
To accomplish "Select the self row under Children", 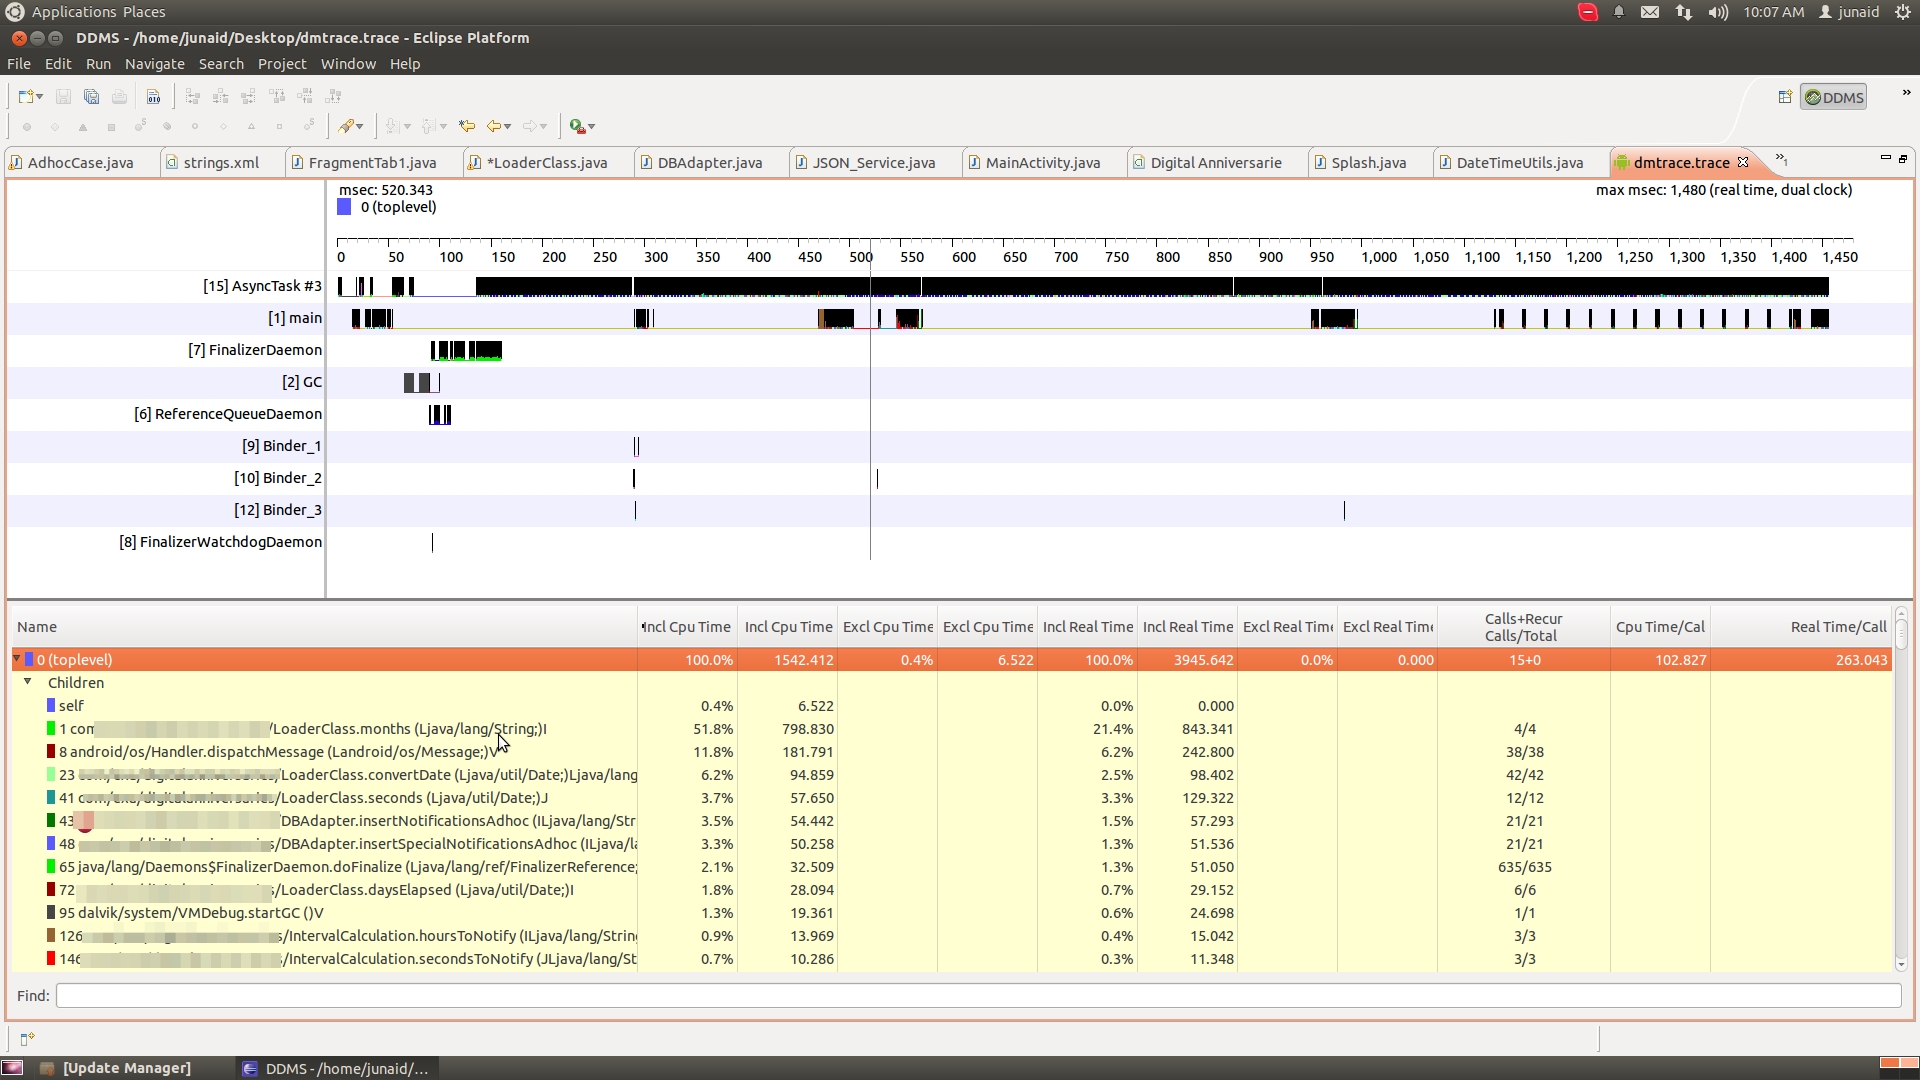I will click(x=950, y=706).
